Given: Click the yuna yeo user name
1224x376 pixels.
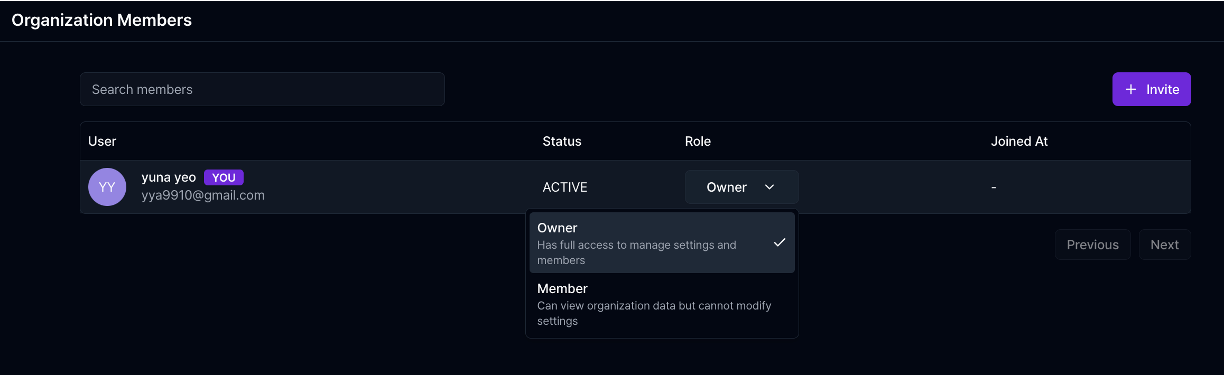Looking at the screenshot, I should (x=169, y=177).
